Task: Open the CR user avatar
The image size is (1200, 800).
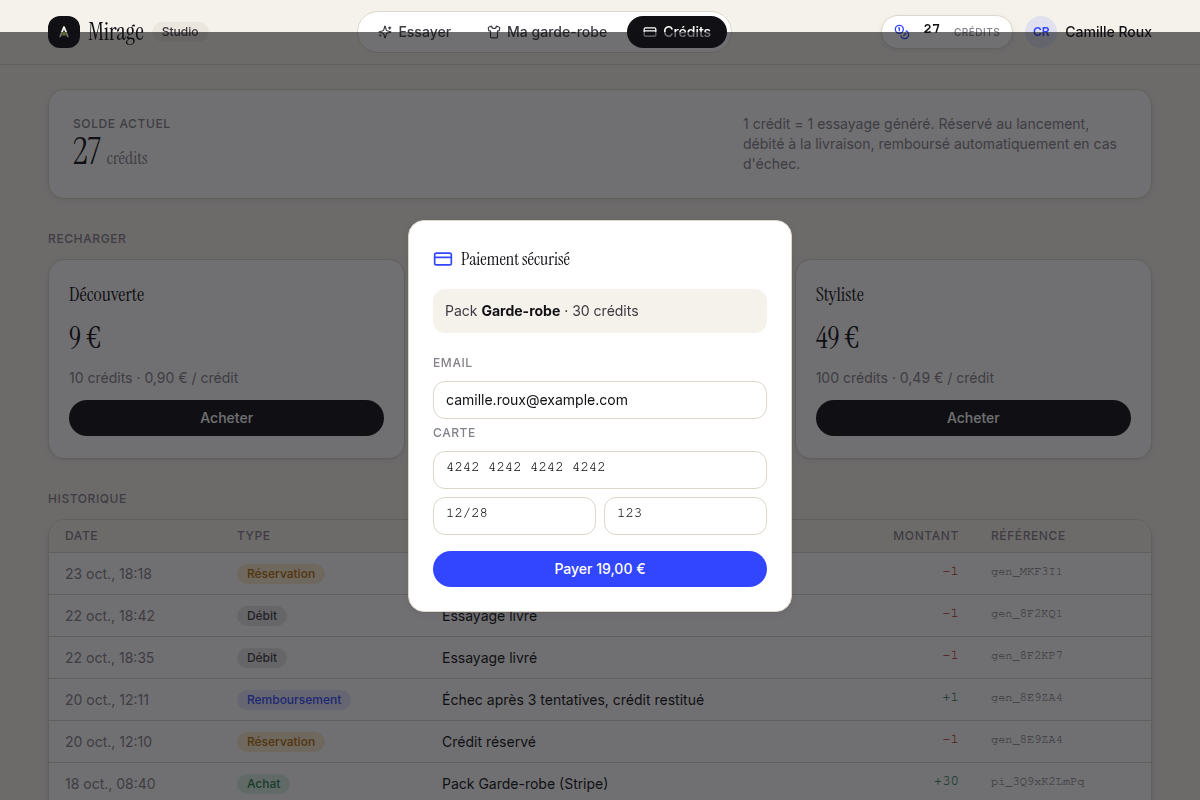Action: click(1041, 32)
